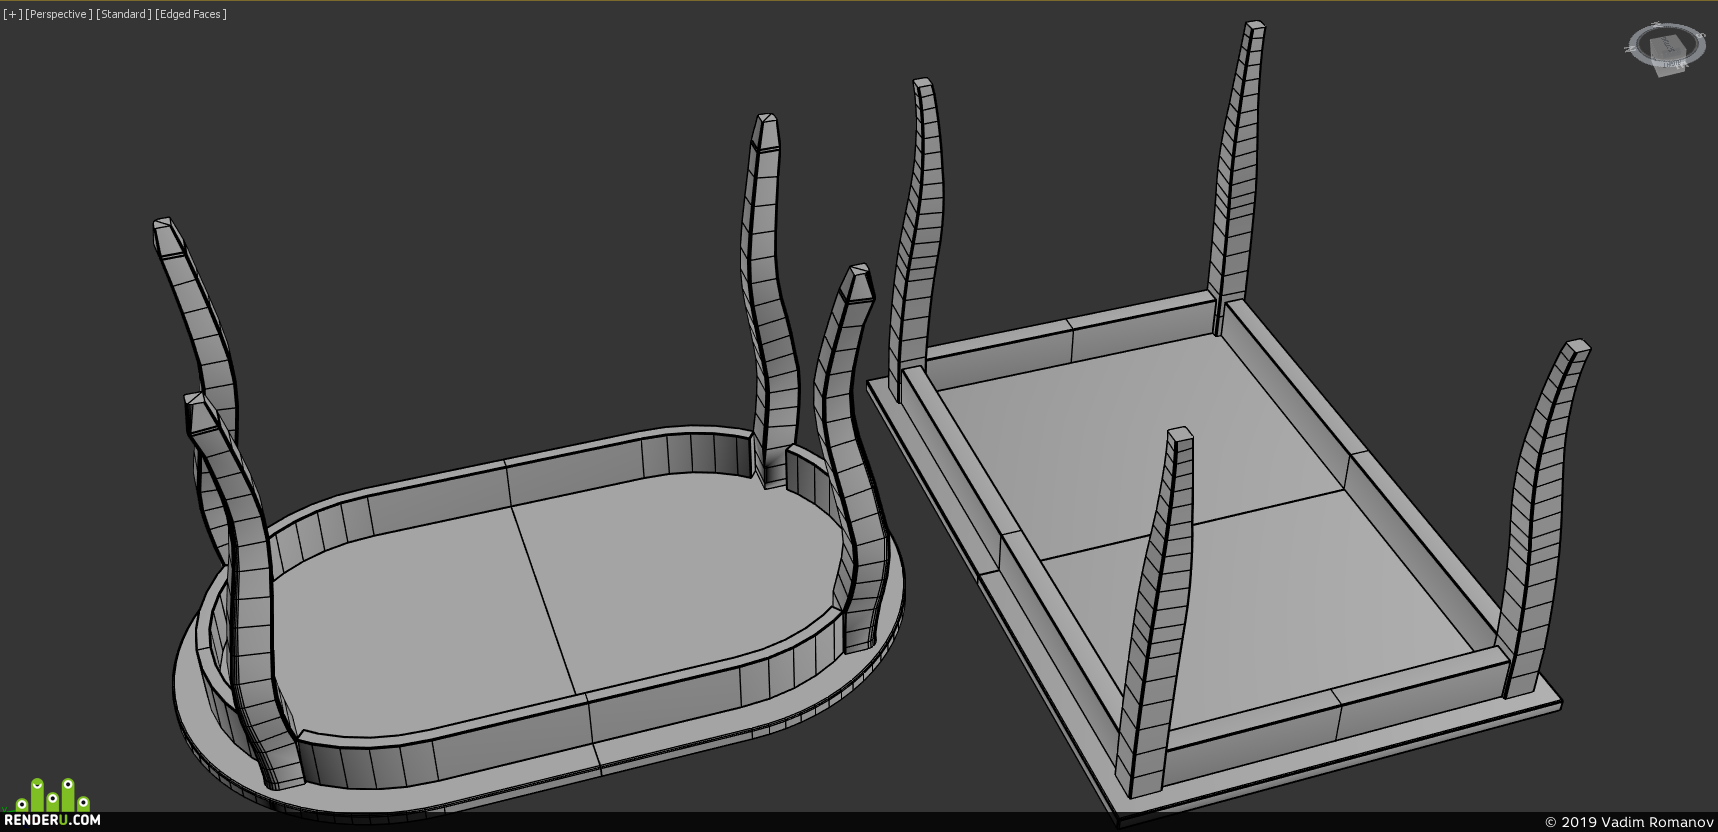Click the RenderU.com logo text
Screen dimensions: 1718x832
pos(52,820)
